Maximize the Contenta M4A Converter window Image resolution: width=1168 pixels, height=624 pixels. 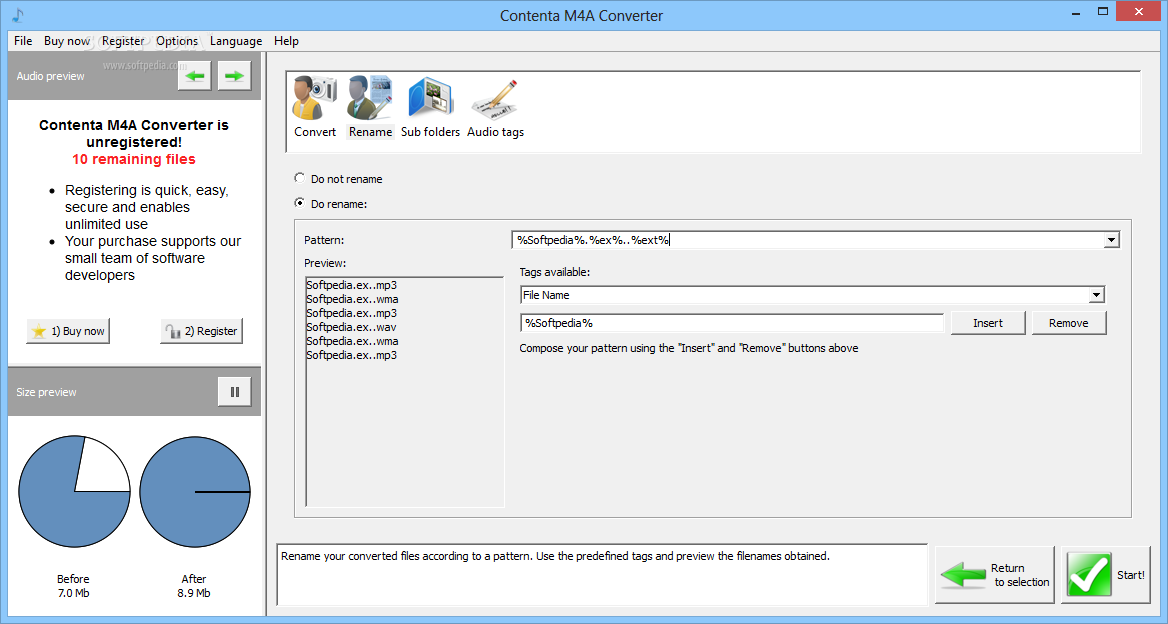click(1103, 11)
